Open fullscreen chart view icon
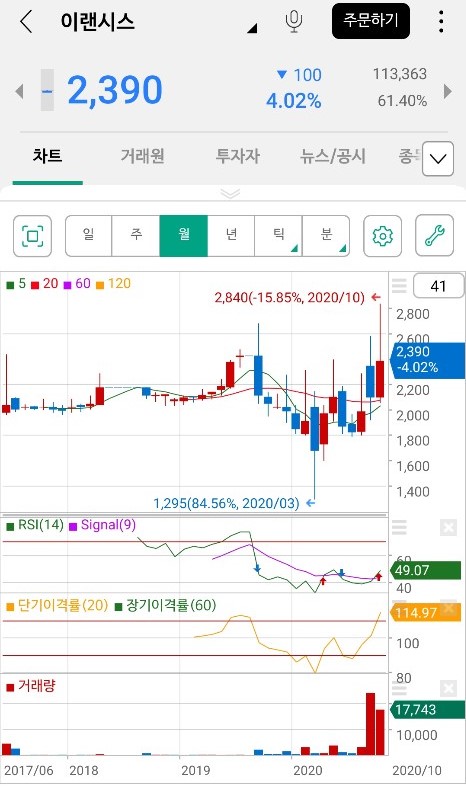This screenshot has width=466, height=787. tap(32, 235)
